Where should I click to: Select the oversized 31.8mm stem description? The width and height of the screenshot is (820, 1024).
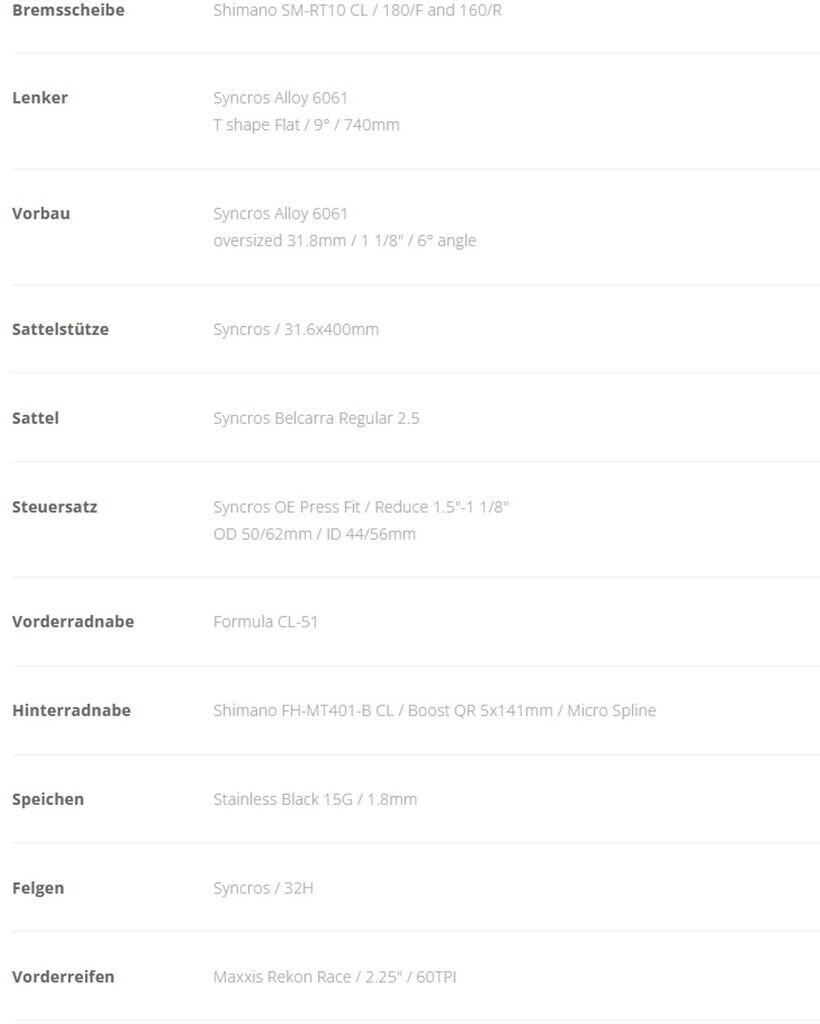344,241
